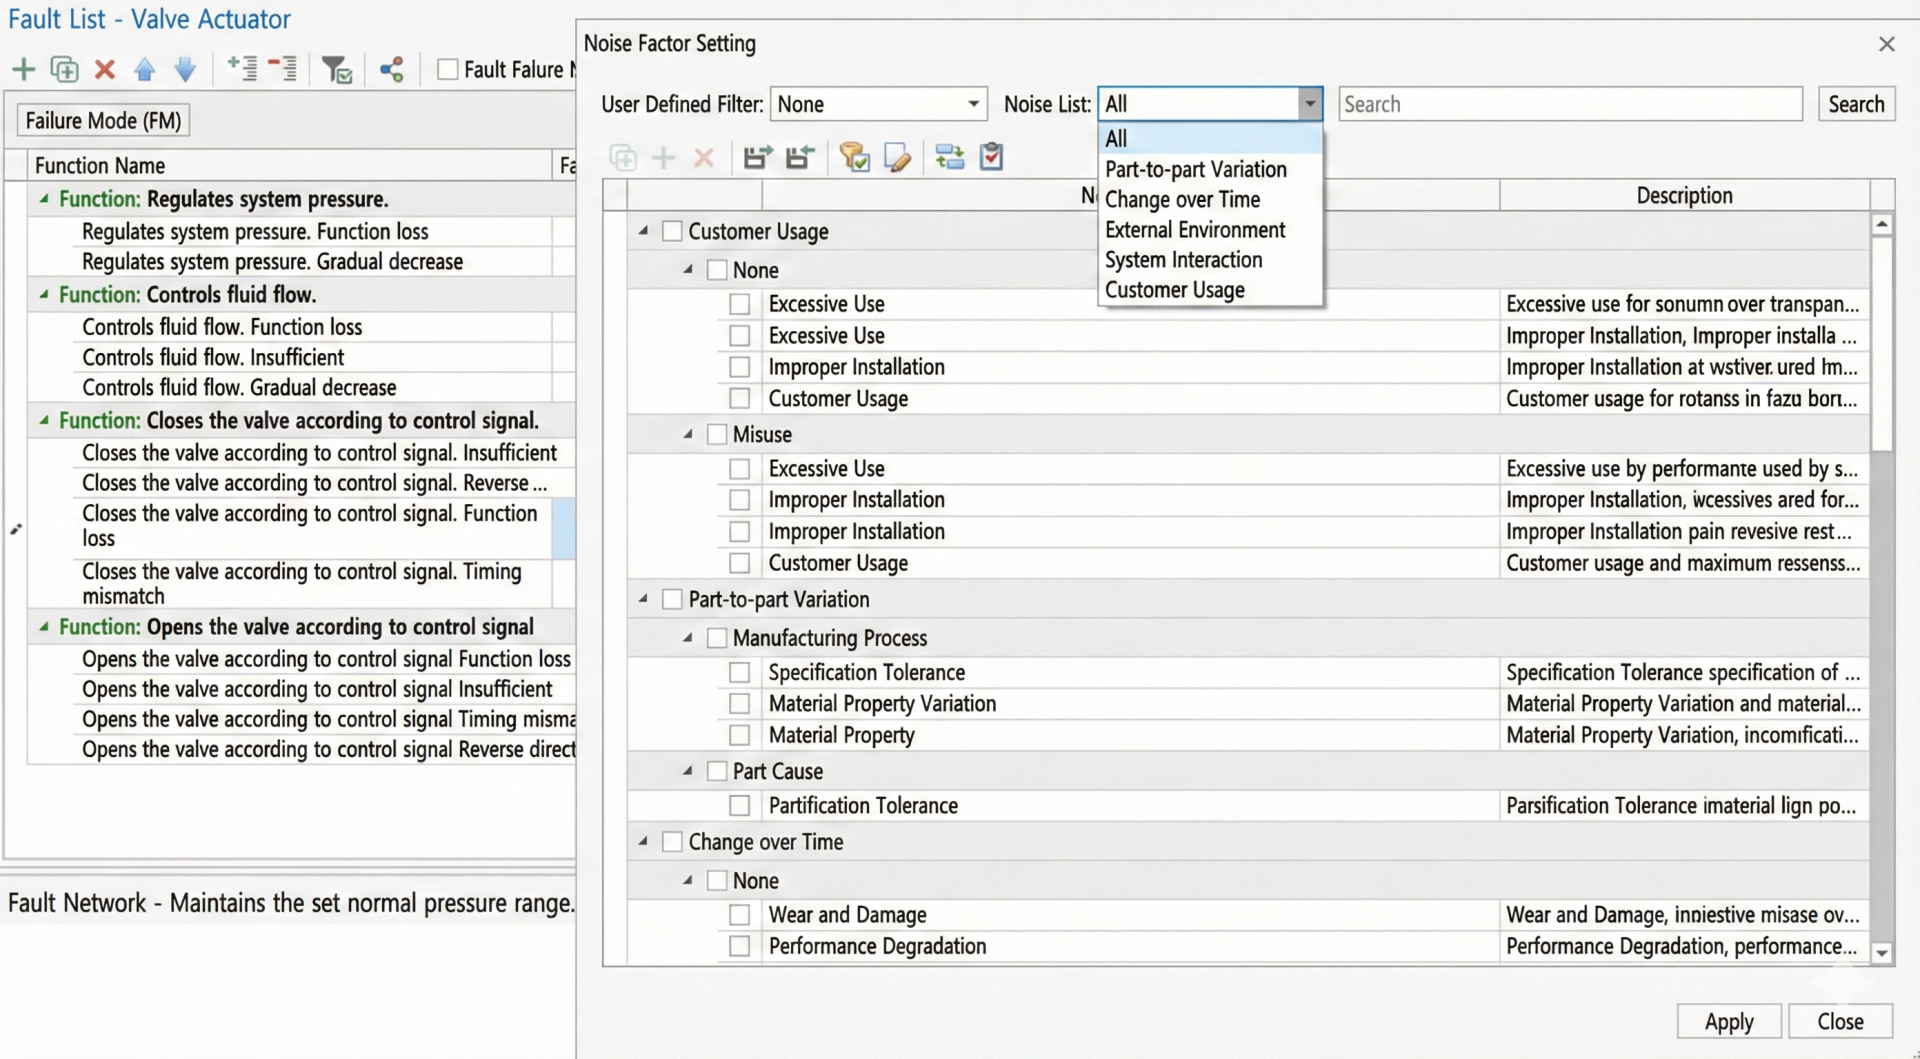
Task: Click the Search button
Action: click(1855, 104)
